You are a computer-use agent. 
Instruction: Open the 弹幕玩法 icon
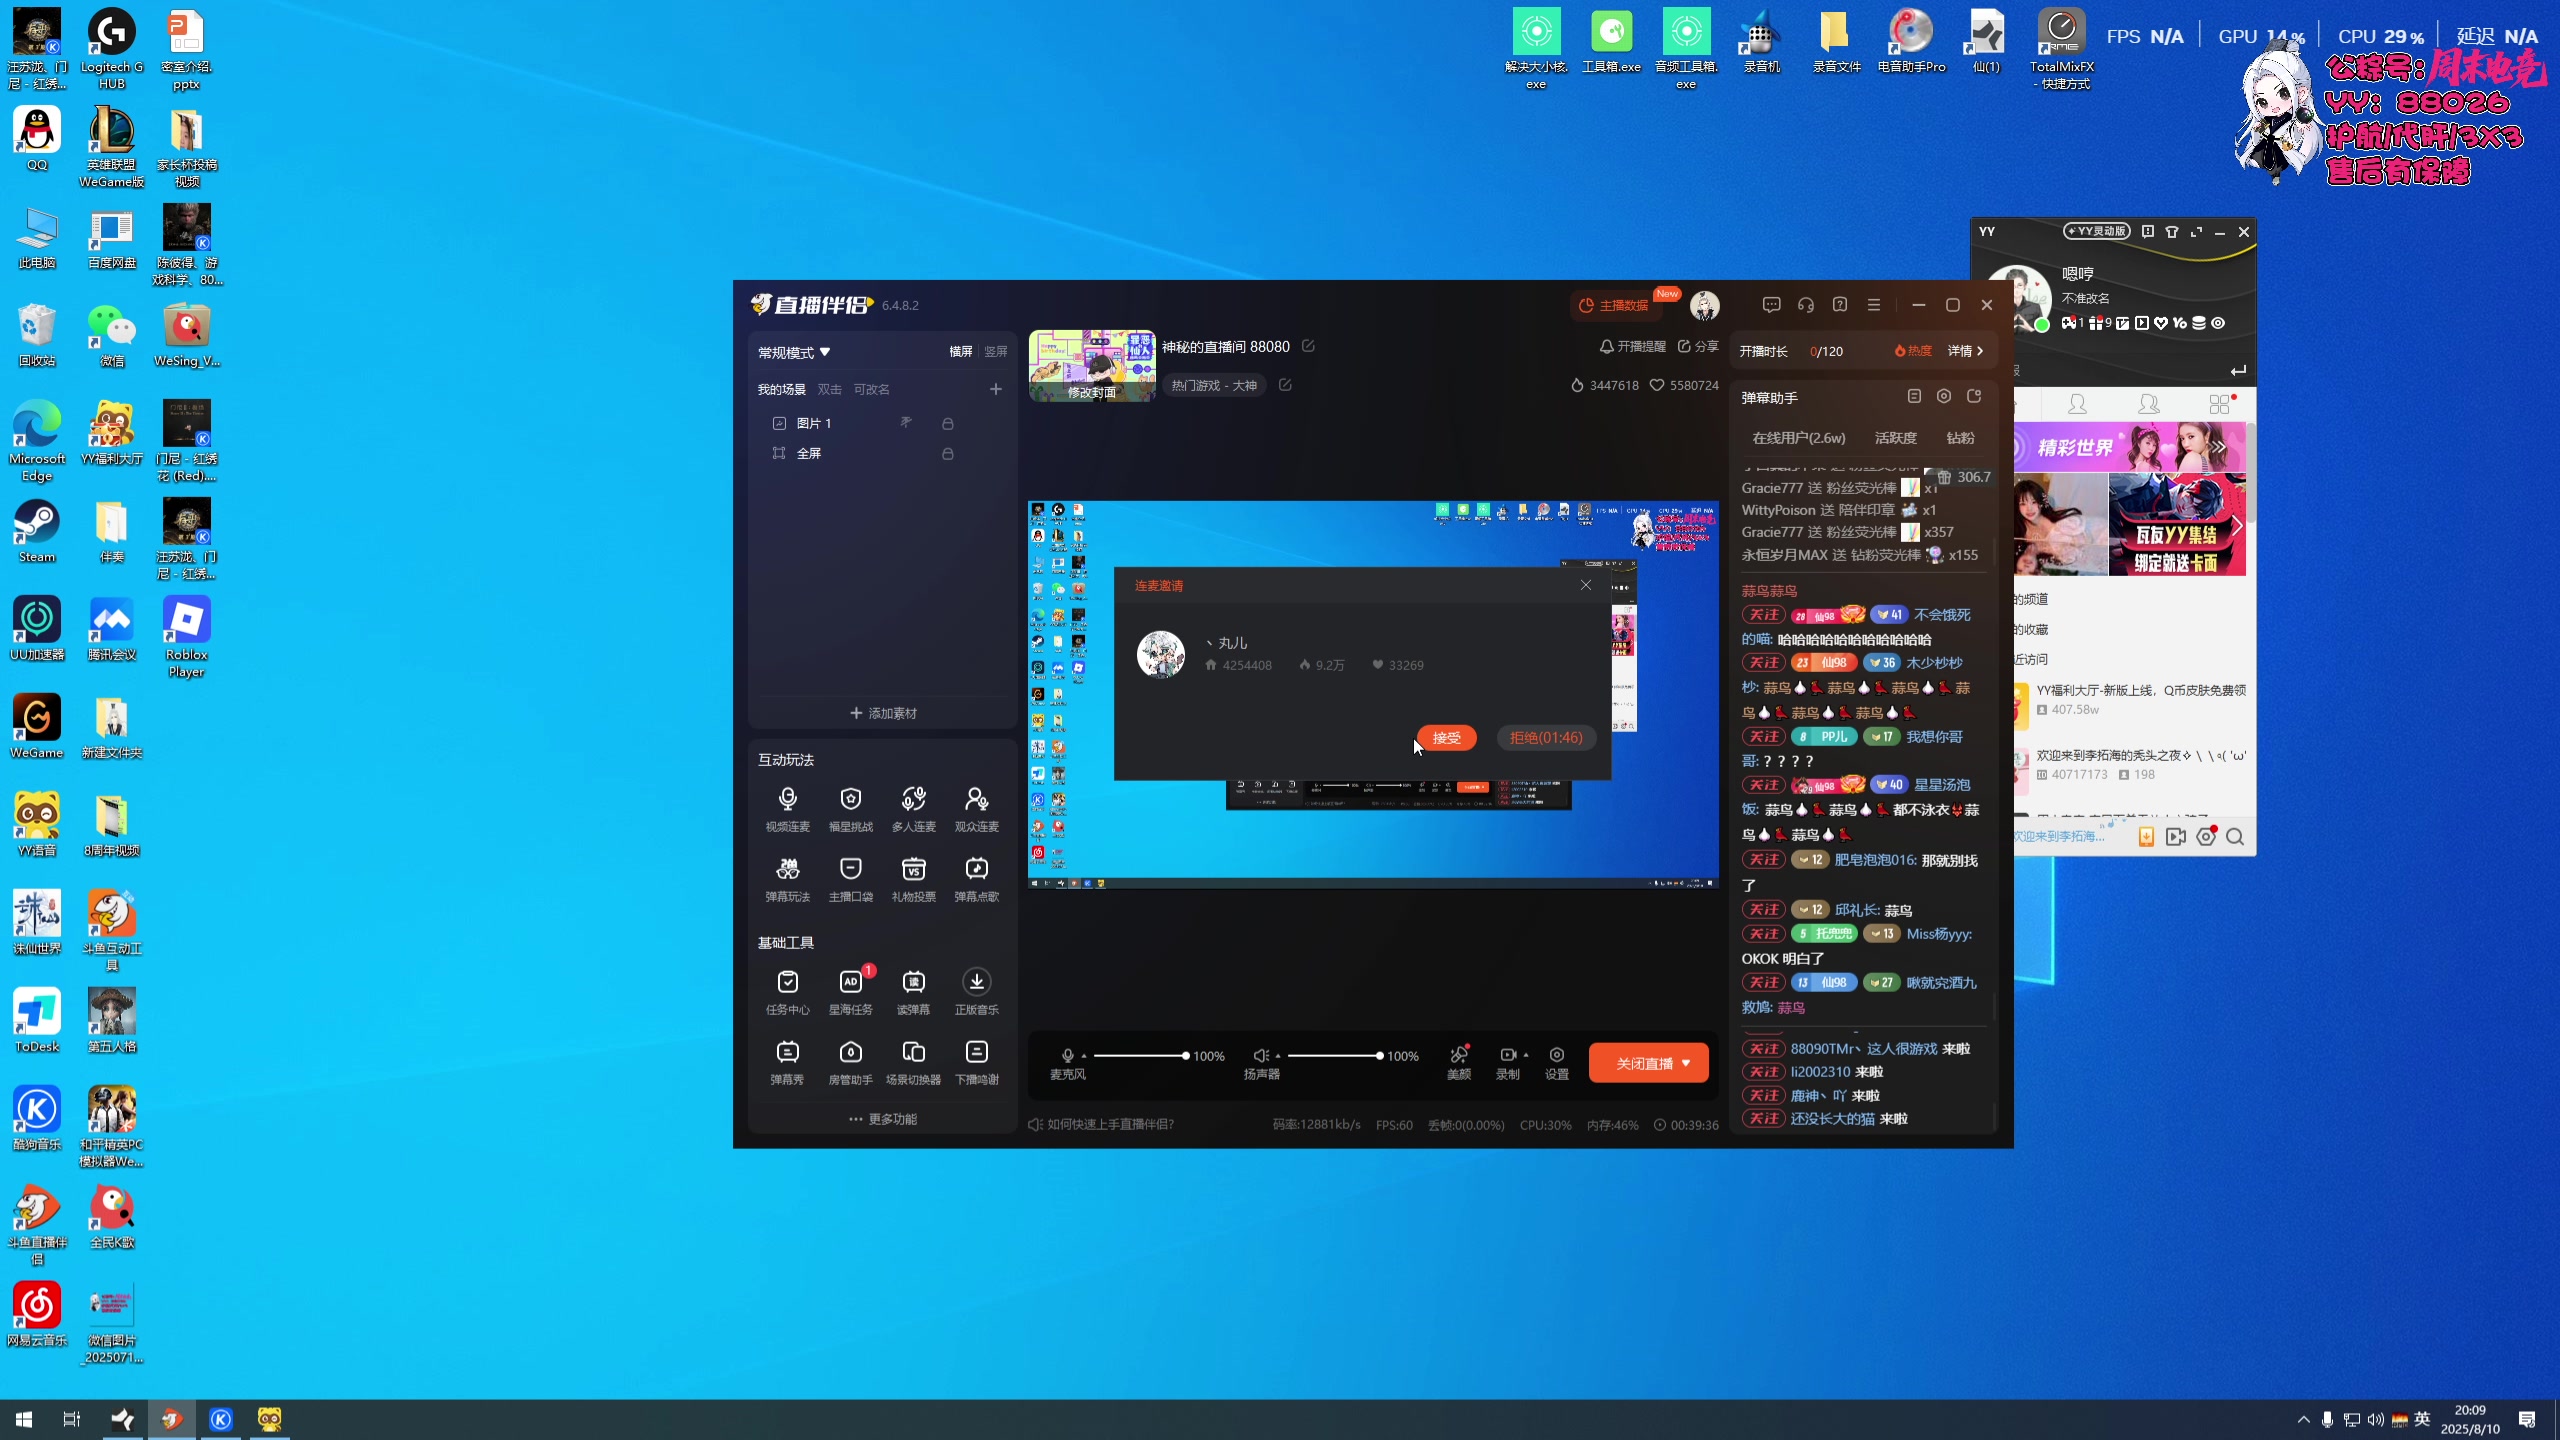(787, 879)
